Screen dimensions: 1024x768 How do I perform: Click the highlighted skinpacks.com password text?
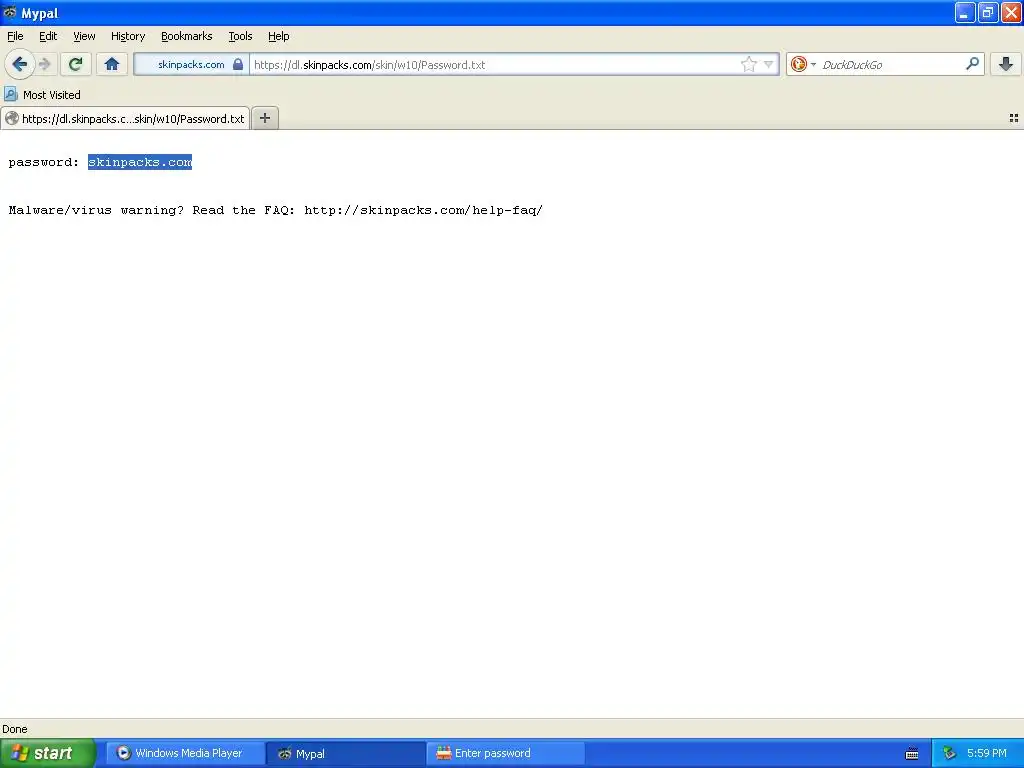140,162
